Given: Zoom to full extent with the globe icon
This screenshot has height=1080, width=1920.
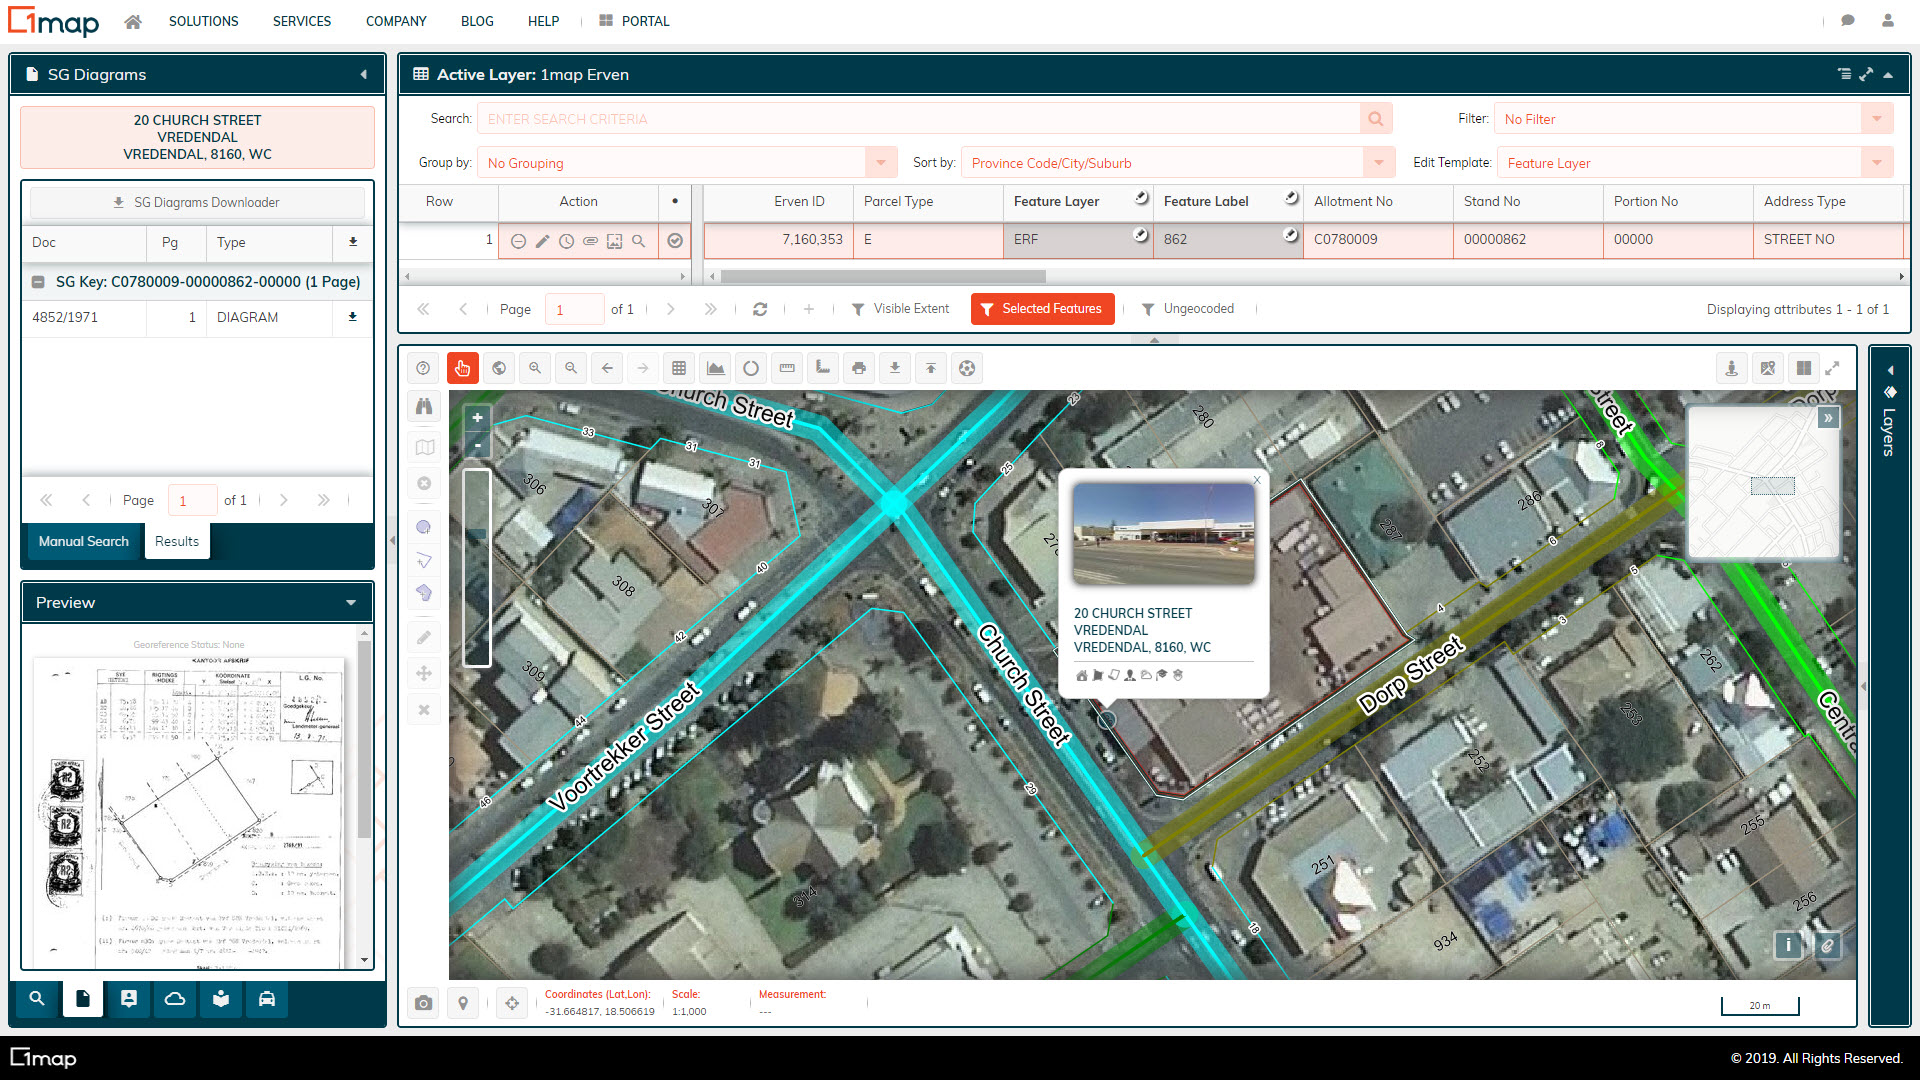Looking at the screenshot, I should [499, 368].
